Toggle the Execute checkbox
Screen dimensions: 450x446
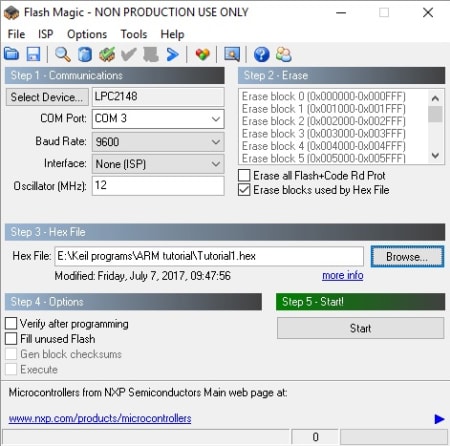(11, 369)
